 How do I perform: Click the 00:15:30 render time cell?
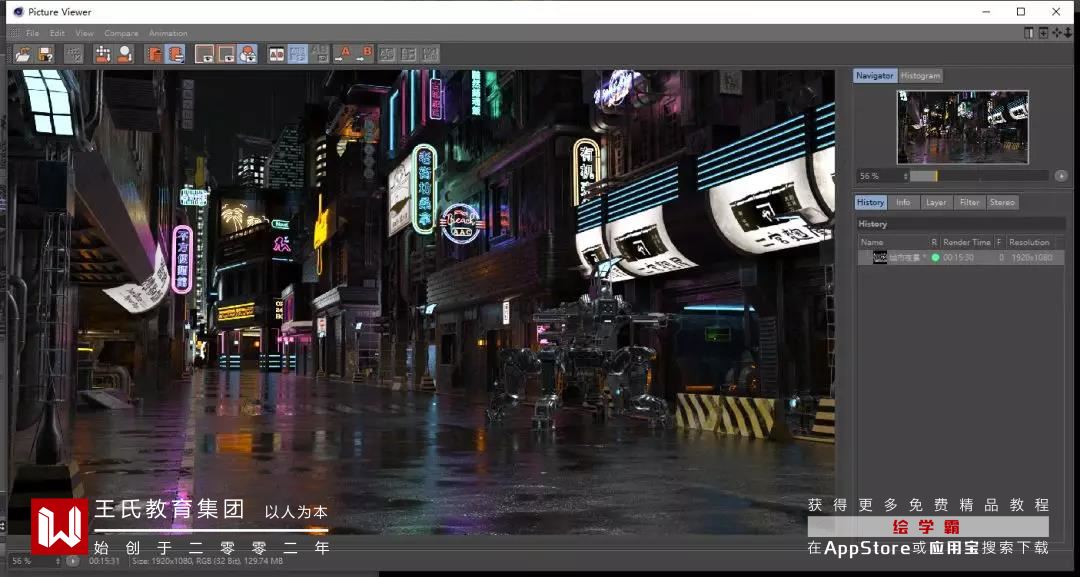958,258
